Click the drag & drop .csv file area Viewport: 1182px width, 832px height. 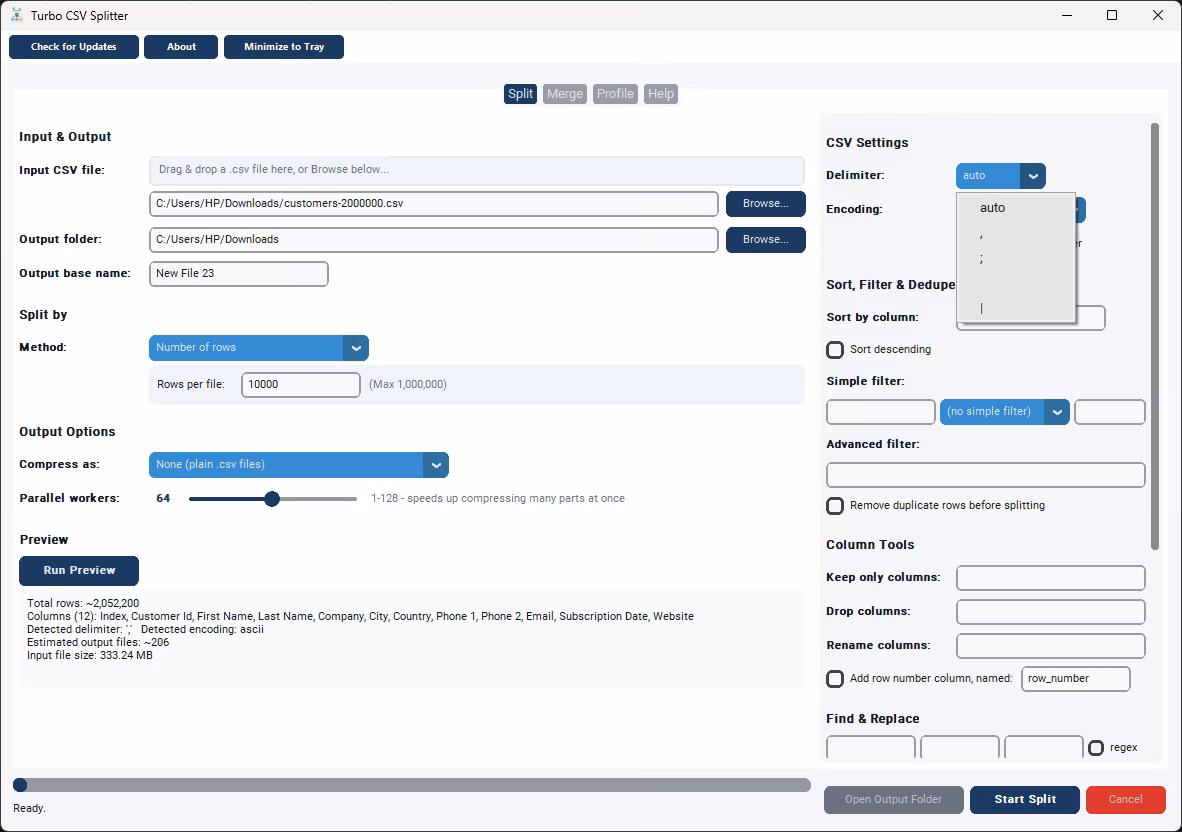(476, 170)
